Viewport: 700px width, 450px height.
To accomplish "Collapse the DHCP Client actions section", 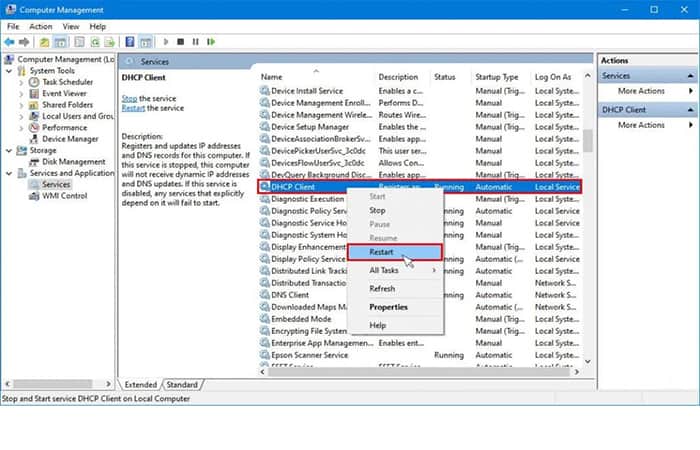I will [x=690, y=110].
